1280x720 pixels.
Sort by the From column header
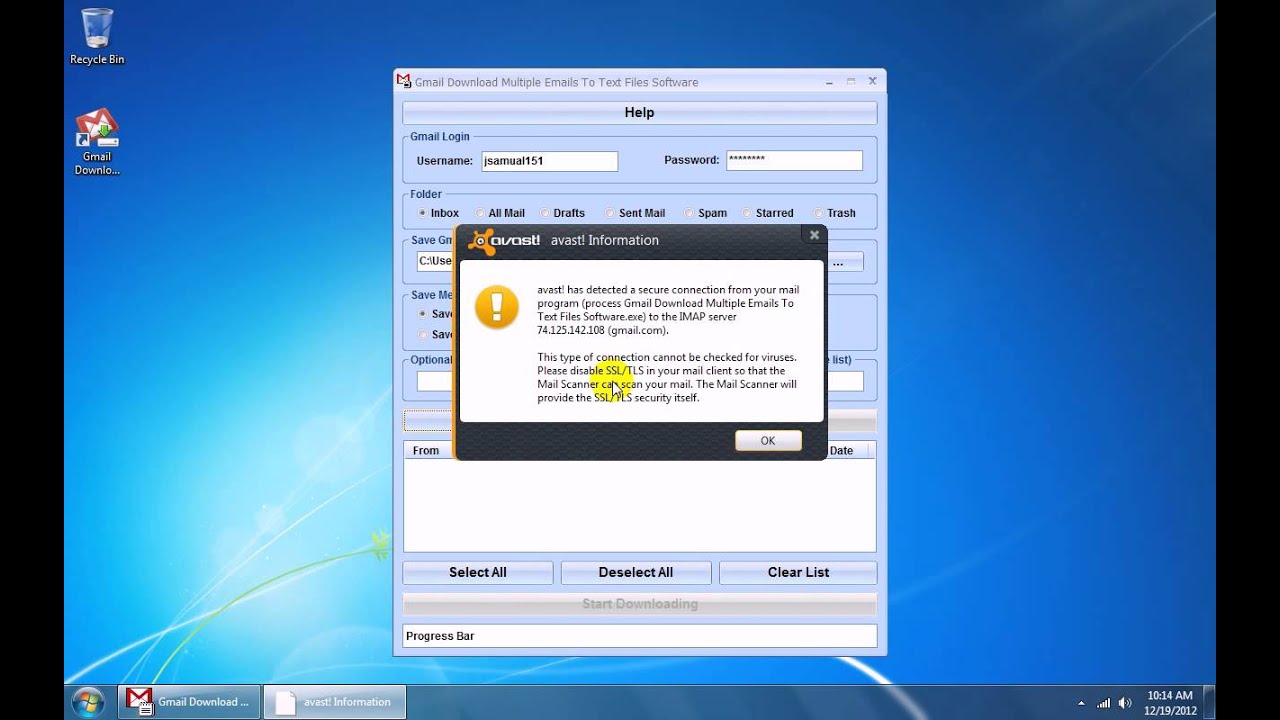pos(426,451)
